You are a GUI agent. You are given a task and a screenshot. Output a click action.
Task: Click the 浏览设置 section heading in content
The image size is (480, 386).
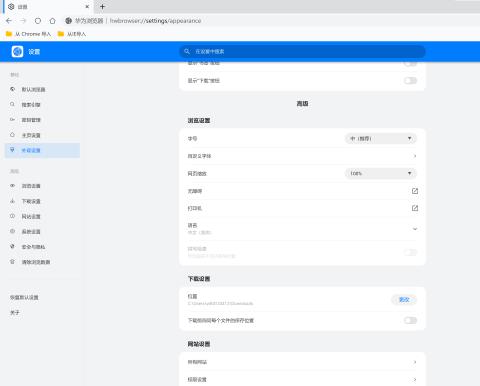(x=199, y=120)
